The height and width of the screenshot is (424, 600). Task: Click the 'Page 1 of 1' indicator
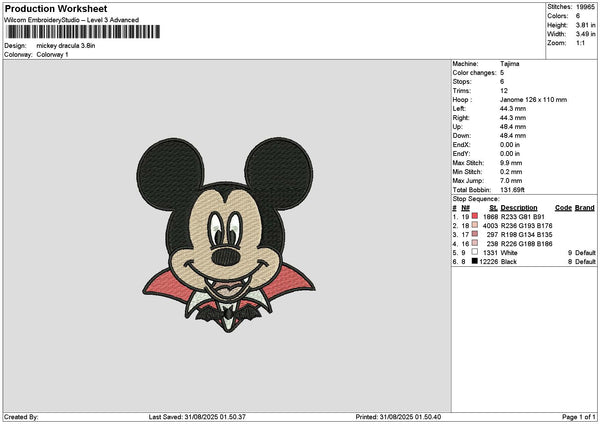[579, 417]
